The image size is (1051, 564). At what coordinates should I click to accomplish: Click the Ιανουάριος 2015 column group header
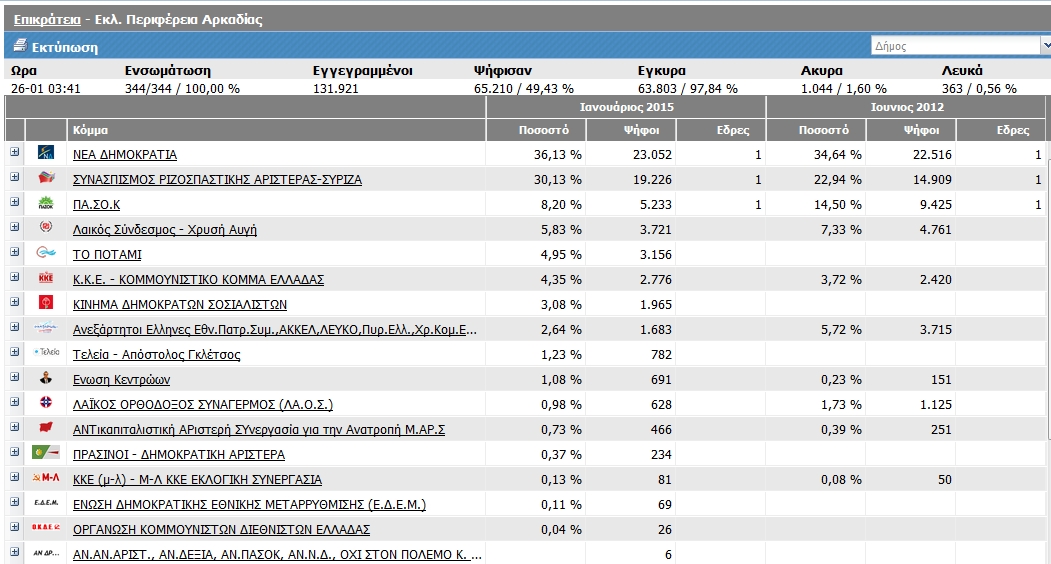[x=625, y=106]
